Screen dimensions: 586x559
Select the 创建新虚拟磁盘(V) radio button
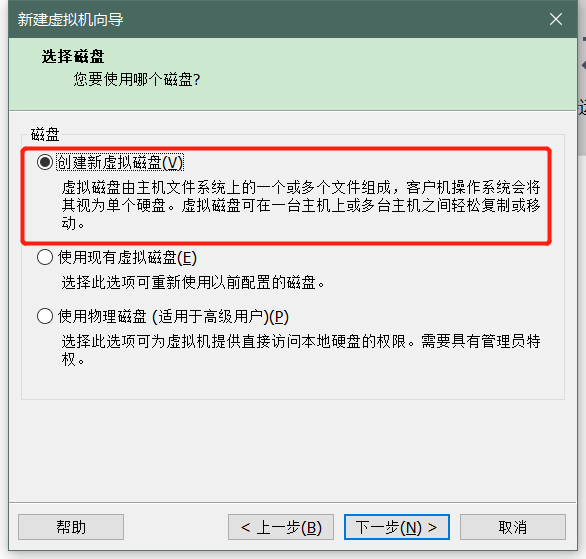coord(45,163)
